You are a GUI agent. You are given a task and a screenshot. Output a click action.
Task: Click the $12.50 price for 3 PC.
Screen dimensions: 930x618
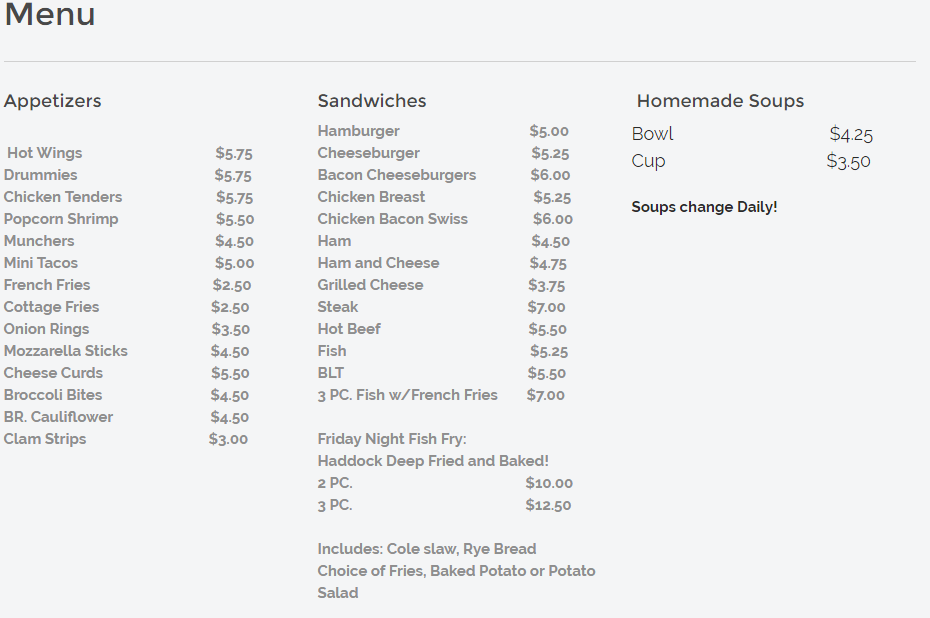pyautogui.click(x=548, y=505)
